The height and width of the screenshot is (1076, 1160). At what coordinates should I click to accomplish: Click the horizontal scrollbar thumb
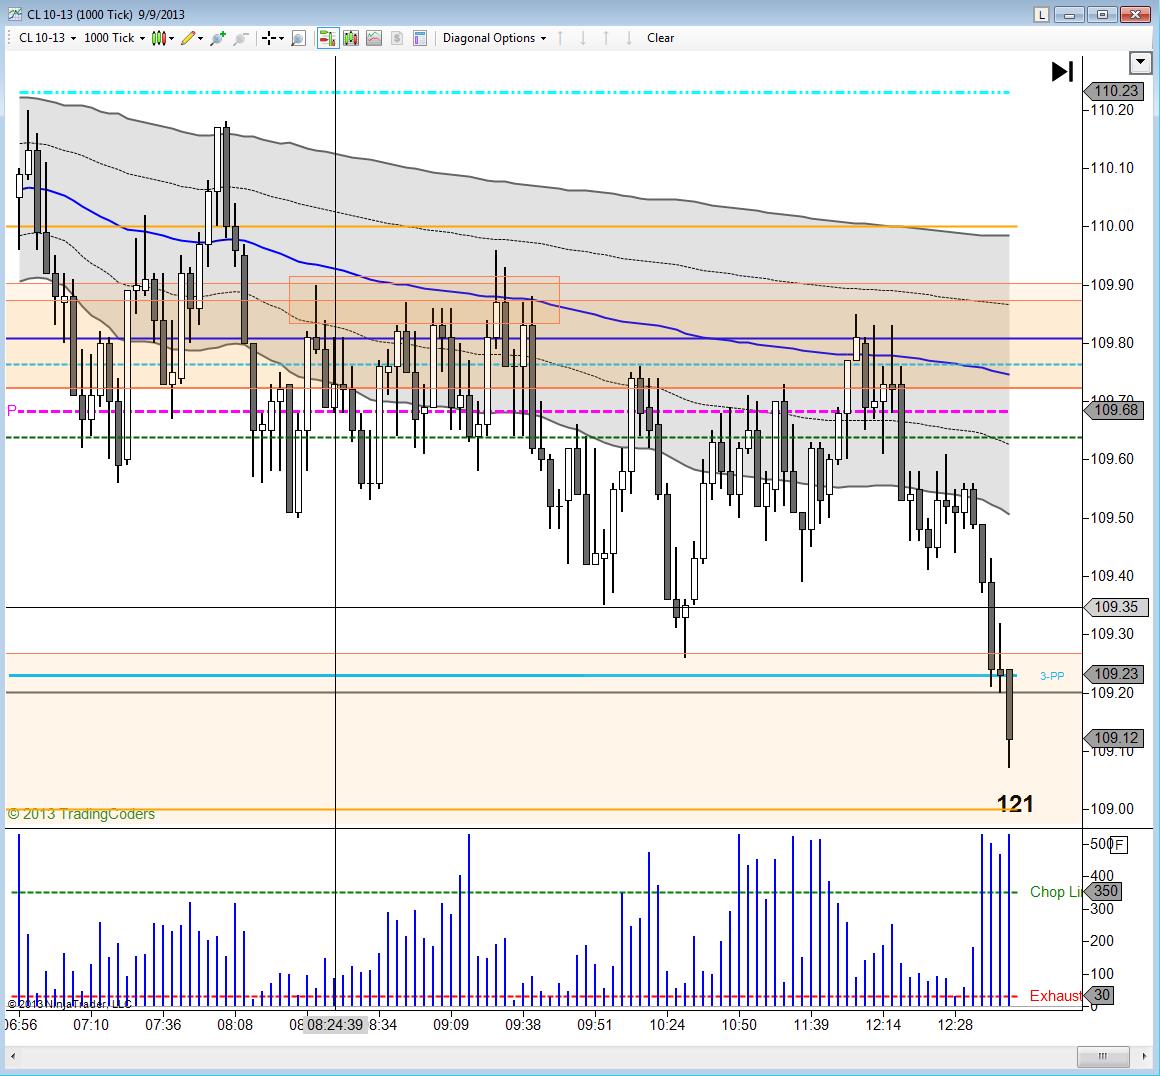tap(1102, 1056)
